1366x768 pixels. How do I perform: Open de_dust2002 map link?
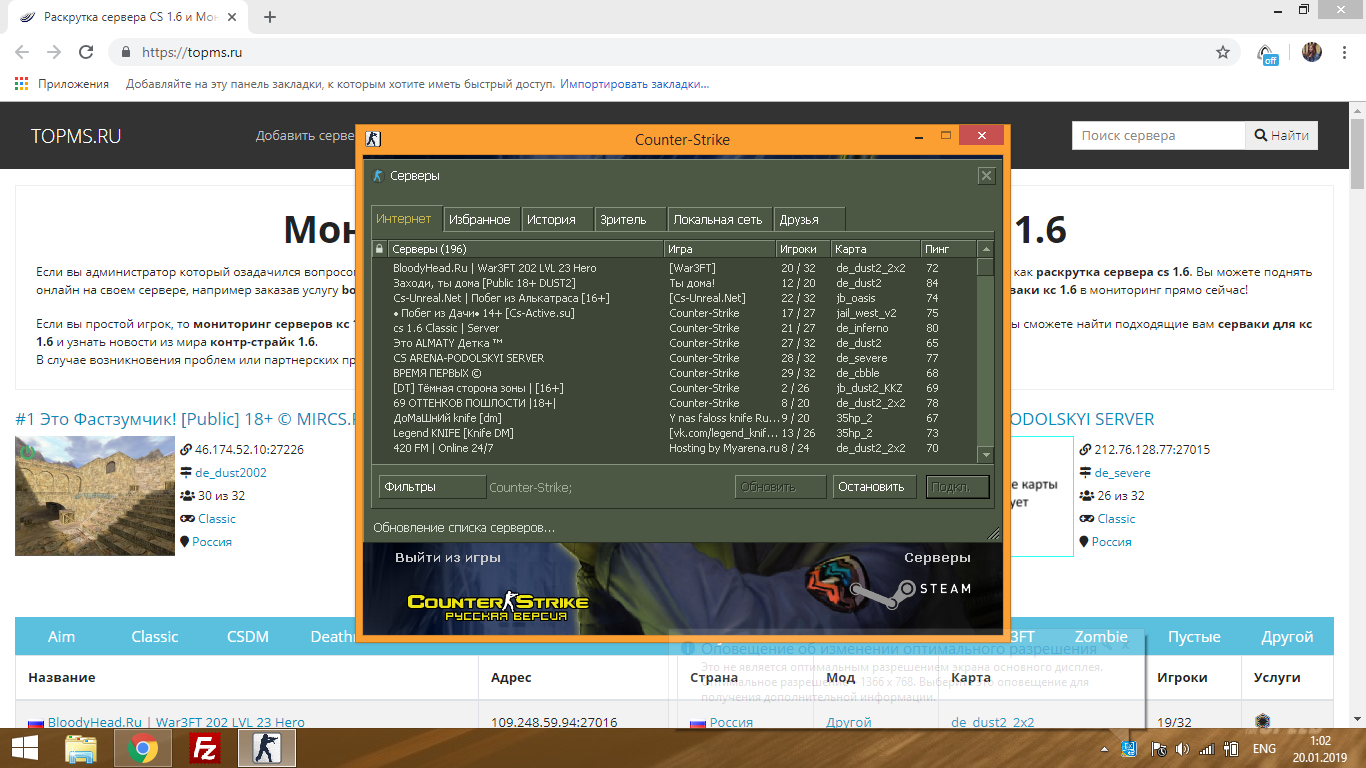(231, 473)
